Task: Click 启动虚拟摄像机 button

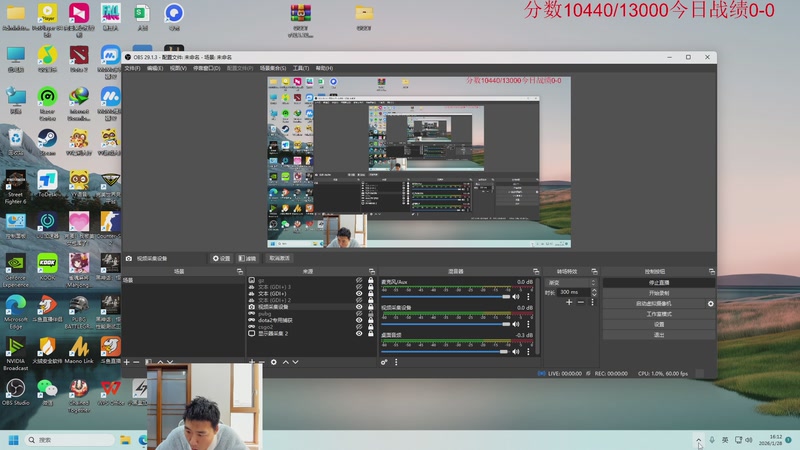Action: 654,304
